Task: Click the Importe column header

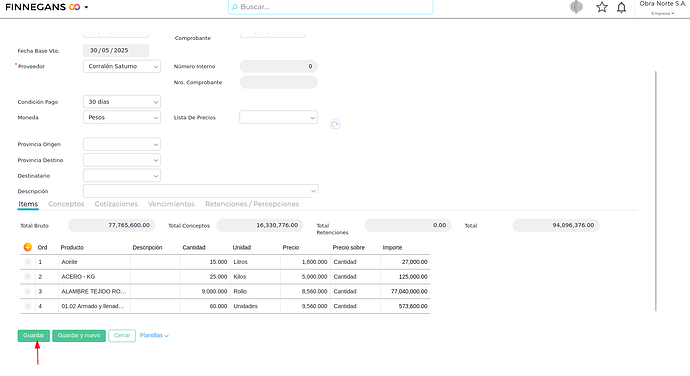Action: pos(393,247)
